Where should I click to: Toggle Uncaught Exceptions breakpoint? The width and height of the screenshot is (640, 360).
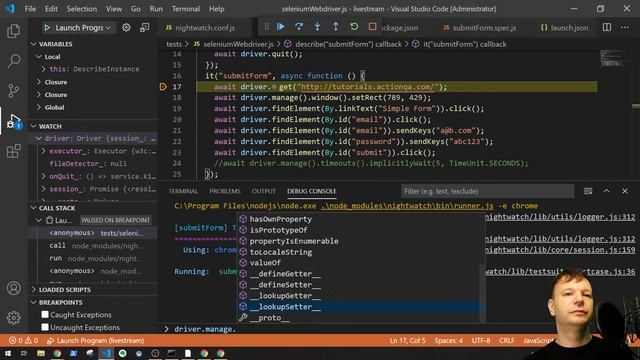coord(45,327)
